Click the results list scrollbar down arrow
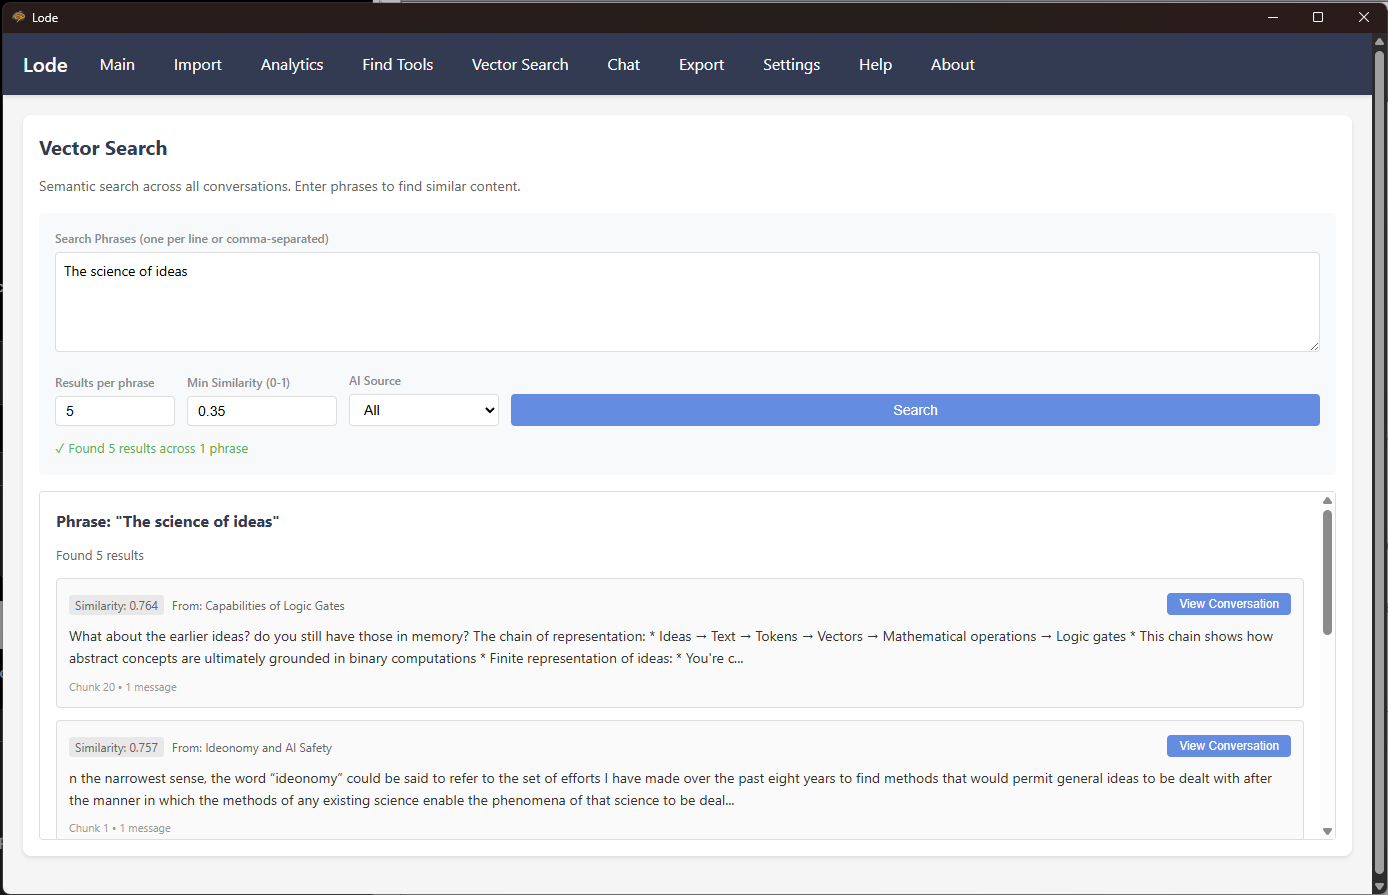This screenshot has width=1388, height=895. [1327, 831]
